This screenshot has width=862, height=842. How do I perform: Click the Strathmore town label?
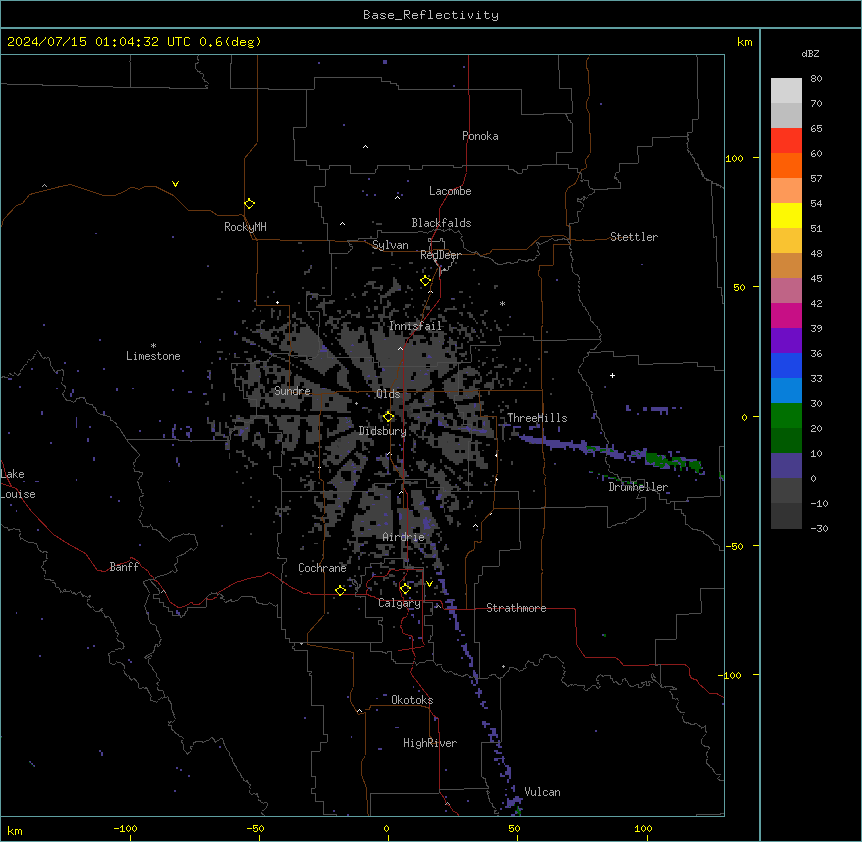tap(516, 608)
